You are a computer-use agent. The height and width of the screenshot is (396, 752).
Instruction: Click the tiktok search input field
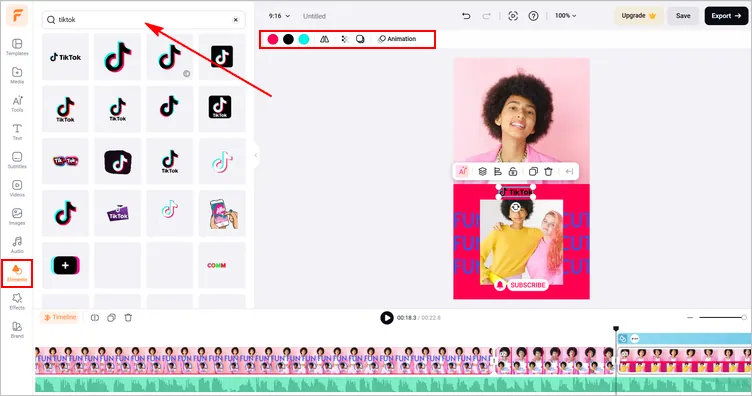144,20
